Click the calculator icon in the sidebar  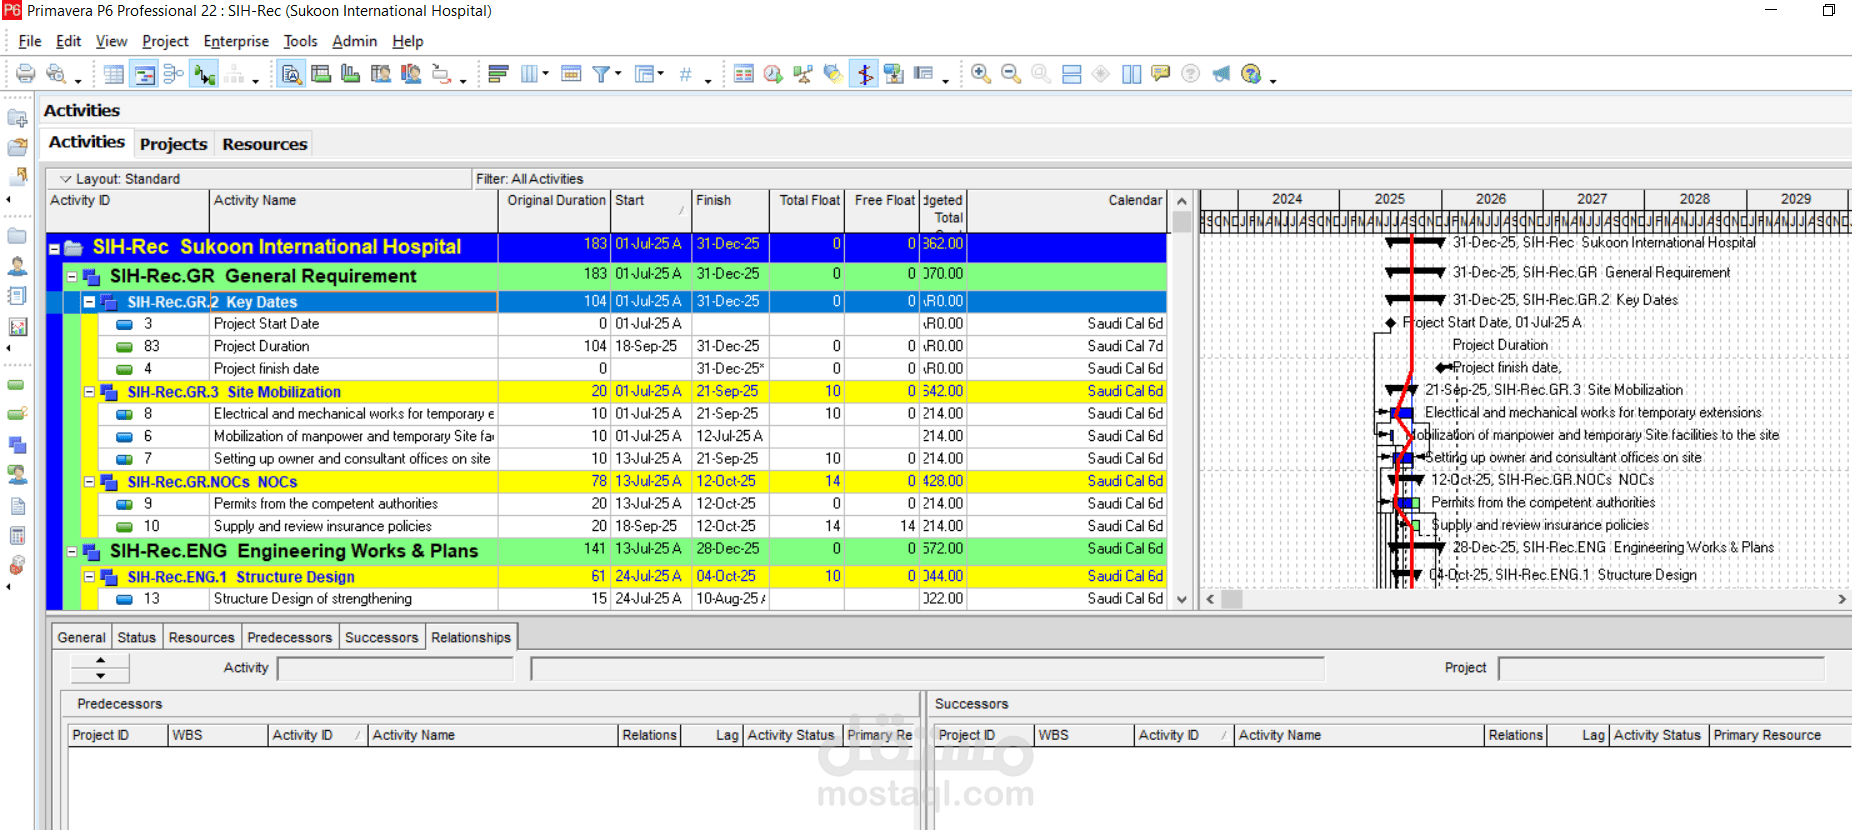(17, 536)
